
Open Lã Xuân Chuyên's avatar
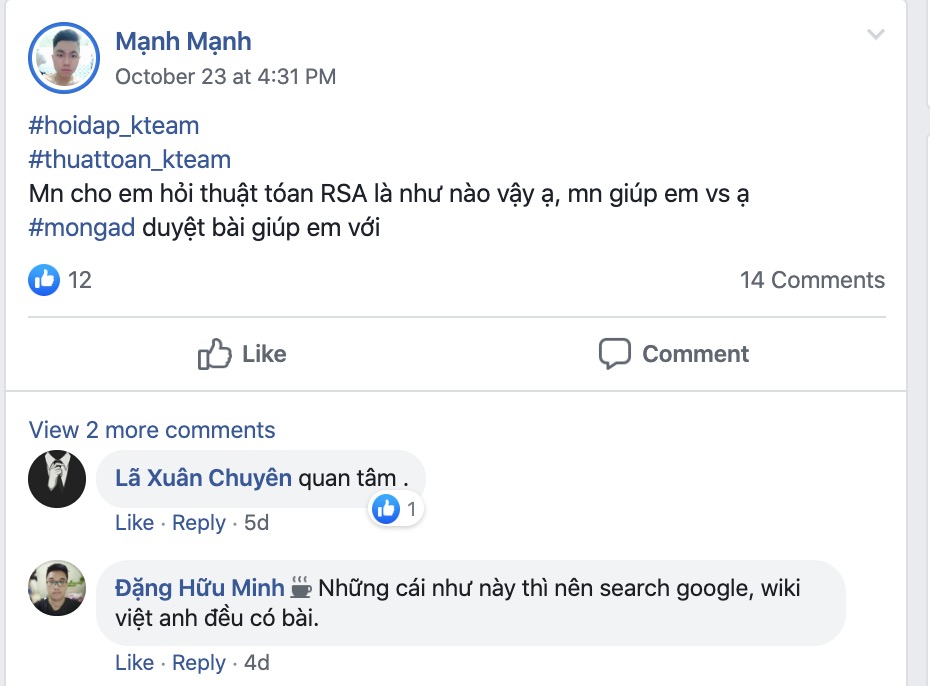click(57, 479)
